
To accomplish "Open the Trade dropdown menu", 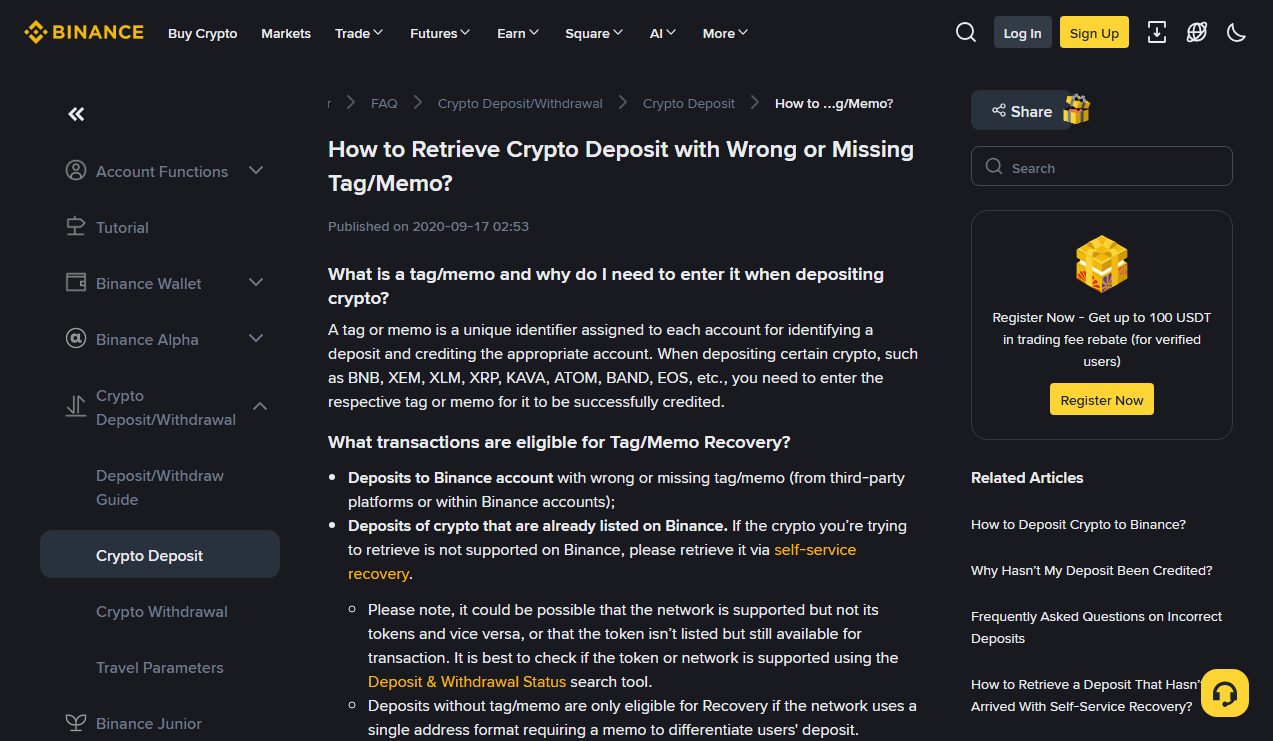I will point(359,33).
